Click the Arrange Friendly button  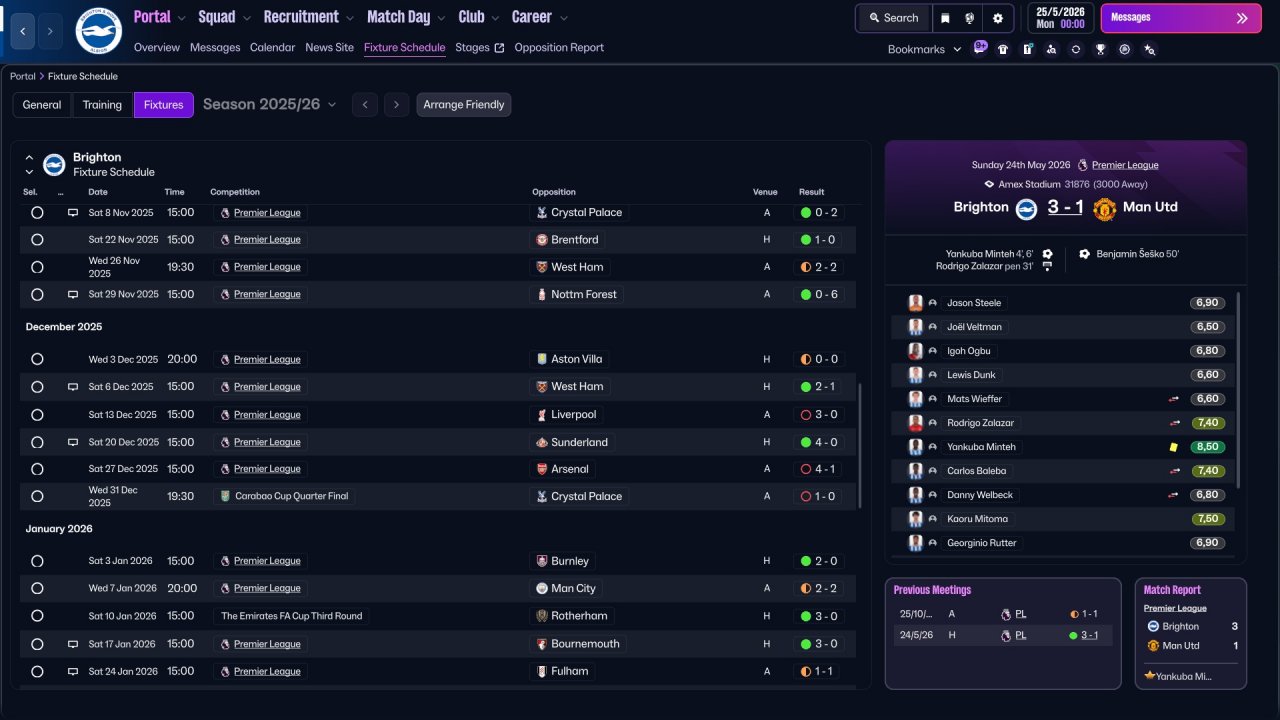[x=464, y=105]
